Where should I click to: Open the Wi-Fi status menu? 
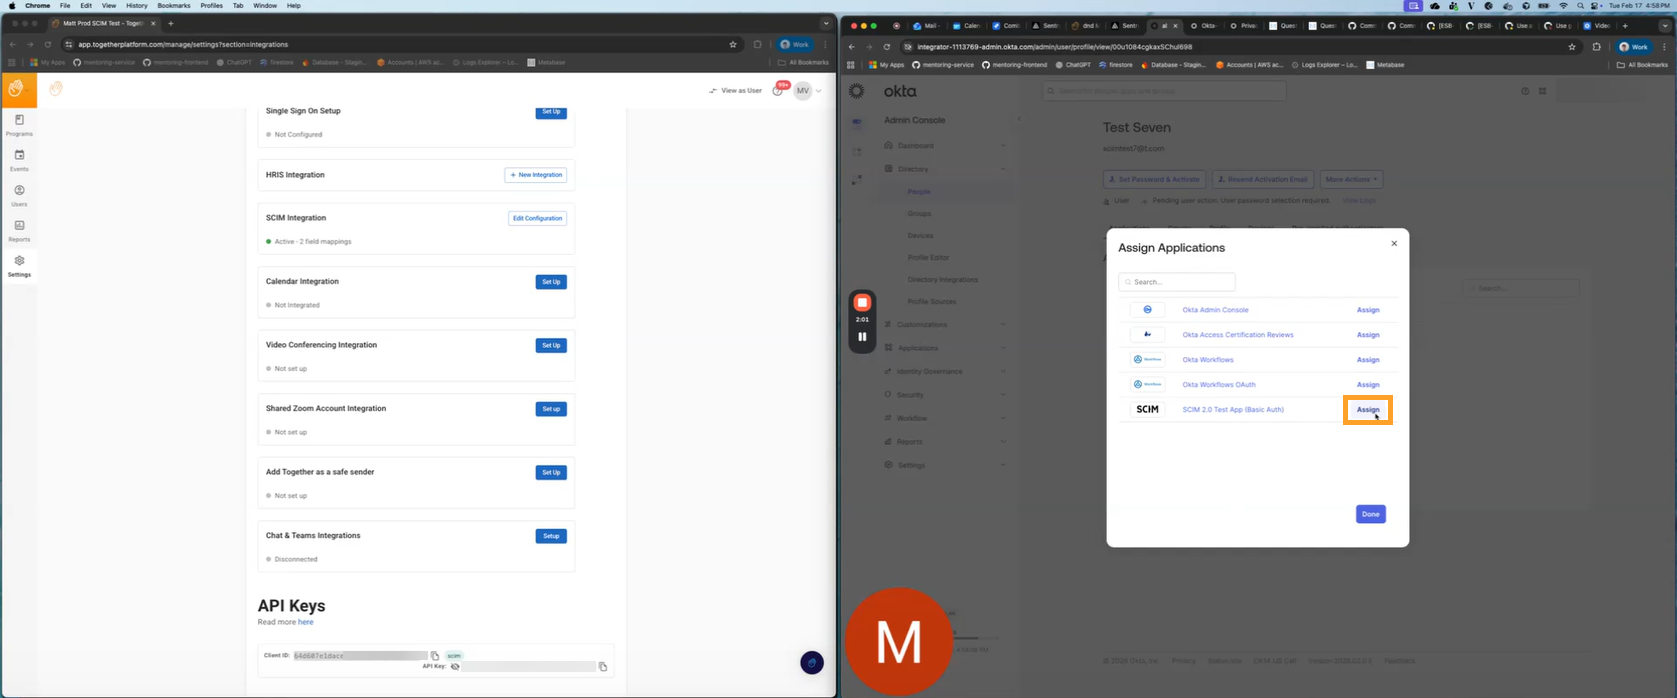point(1563,6)
